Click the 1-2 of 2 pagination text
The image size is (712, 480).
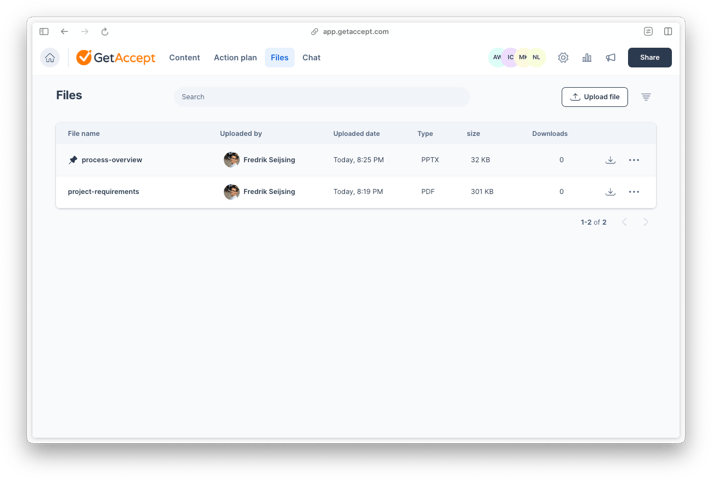point(593,222)
